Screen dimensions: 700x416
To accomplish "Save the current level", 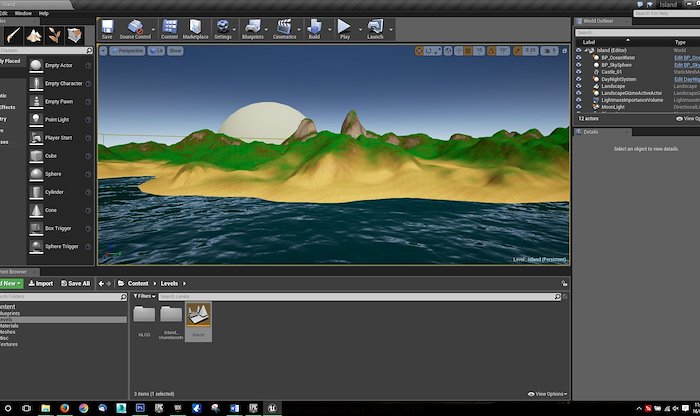I will point(107,29).
